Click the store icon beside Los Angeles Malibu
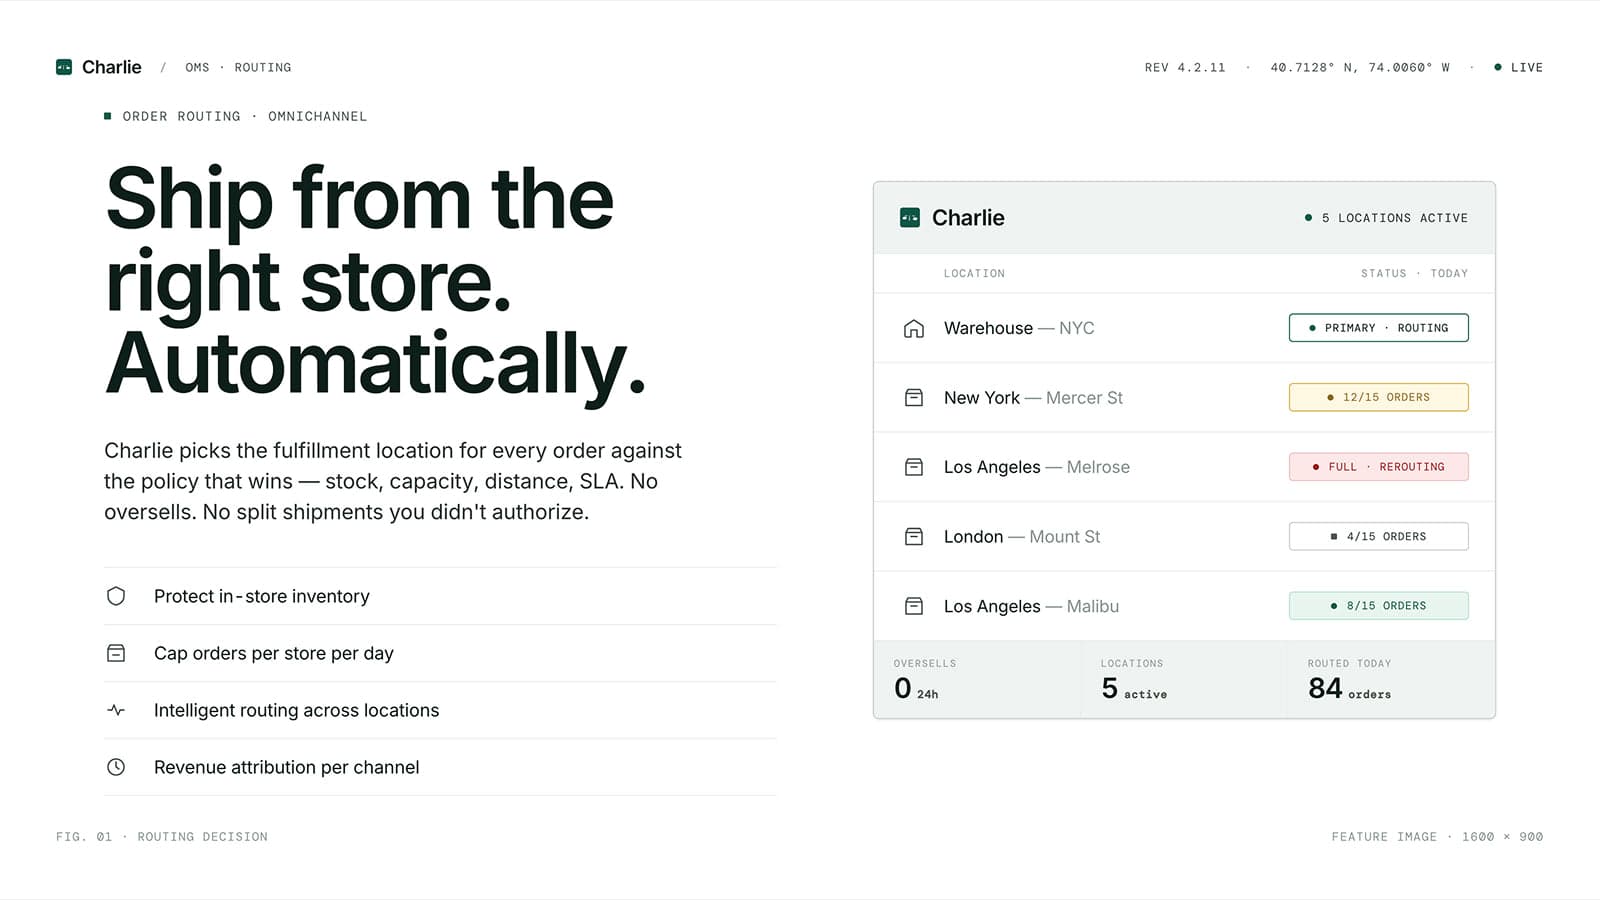The height and width of the screenshot is (900, 1600). (914, 606)
